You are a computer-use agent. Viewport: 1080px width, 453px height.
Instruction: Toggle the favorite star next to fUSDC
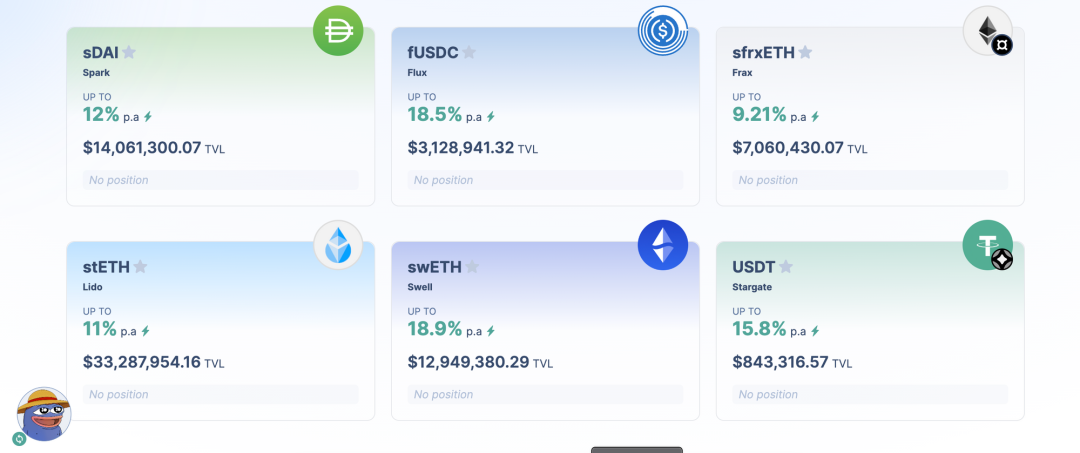469,53
